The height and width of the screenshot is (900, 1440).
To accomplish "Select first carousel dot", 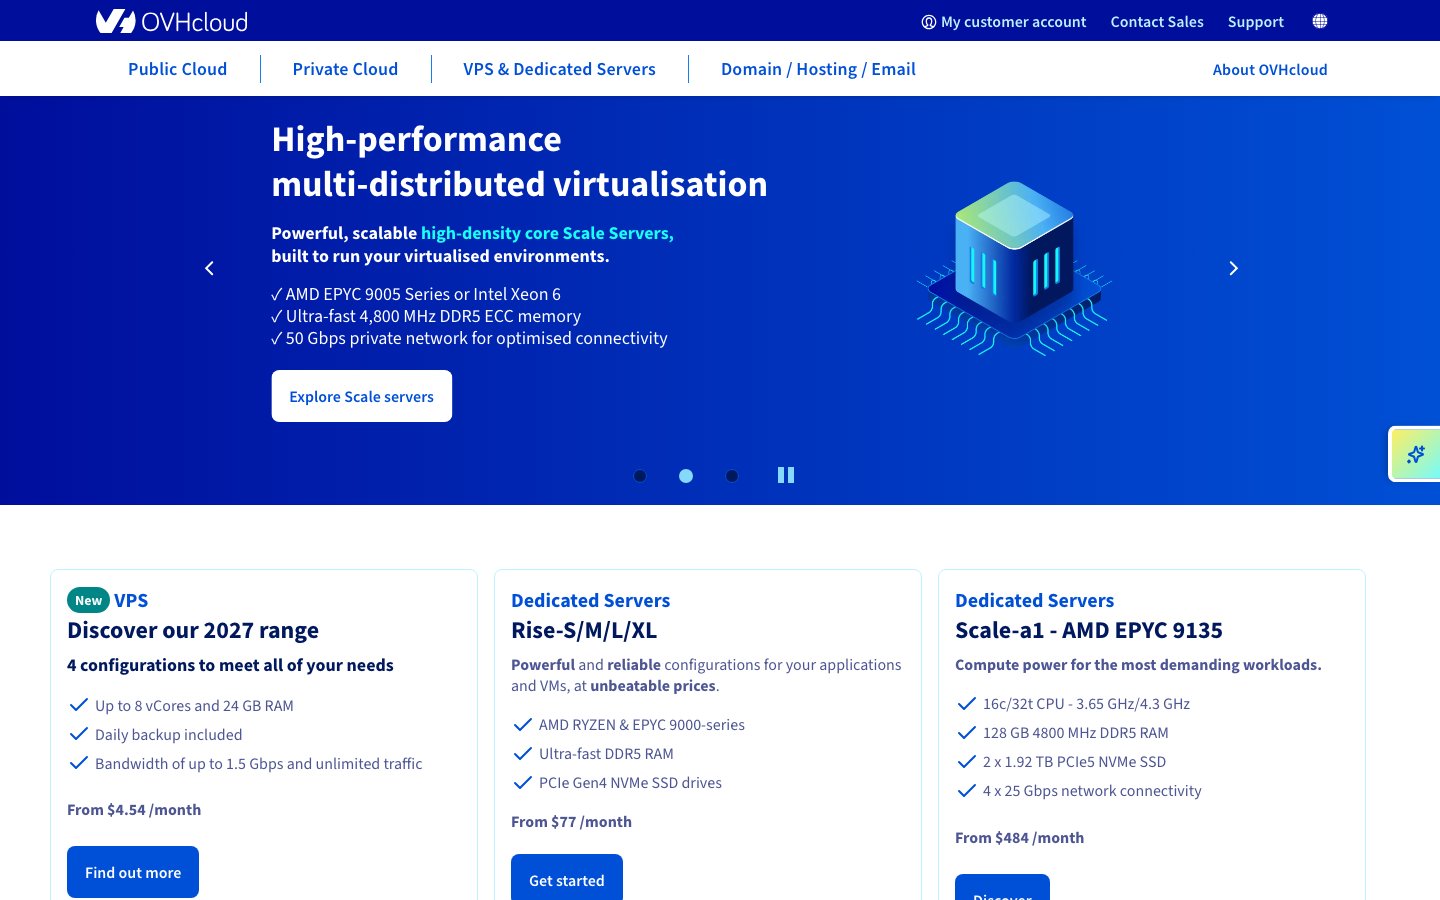I will coord(640,476).
